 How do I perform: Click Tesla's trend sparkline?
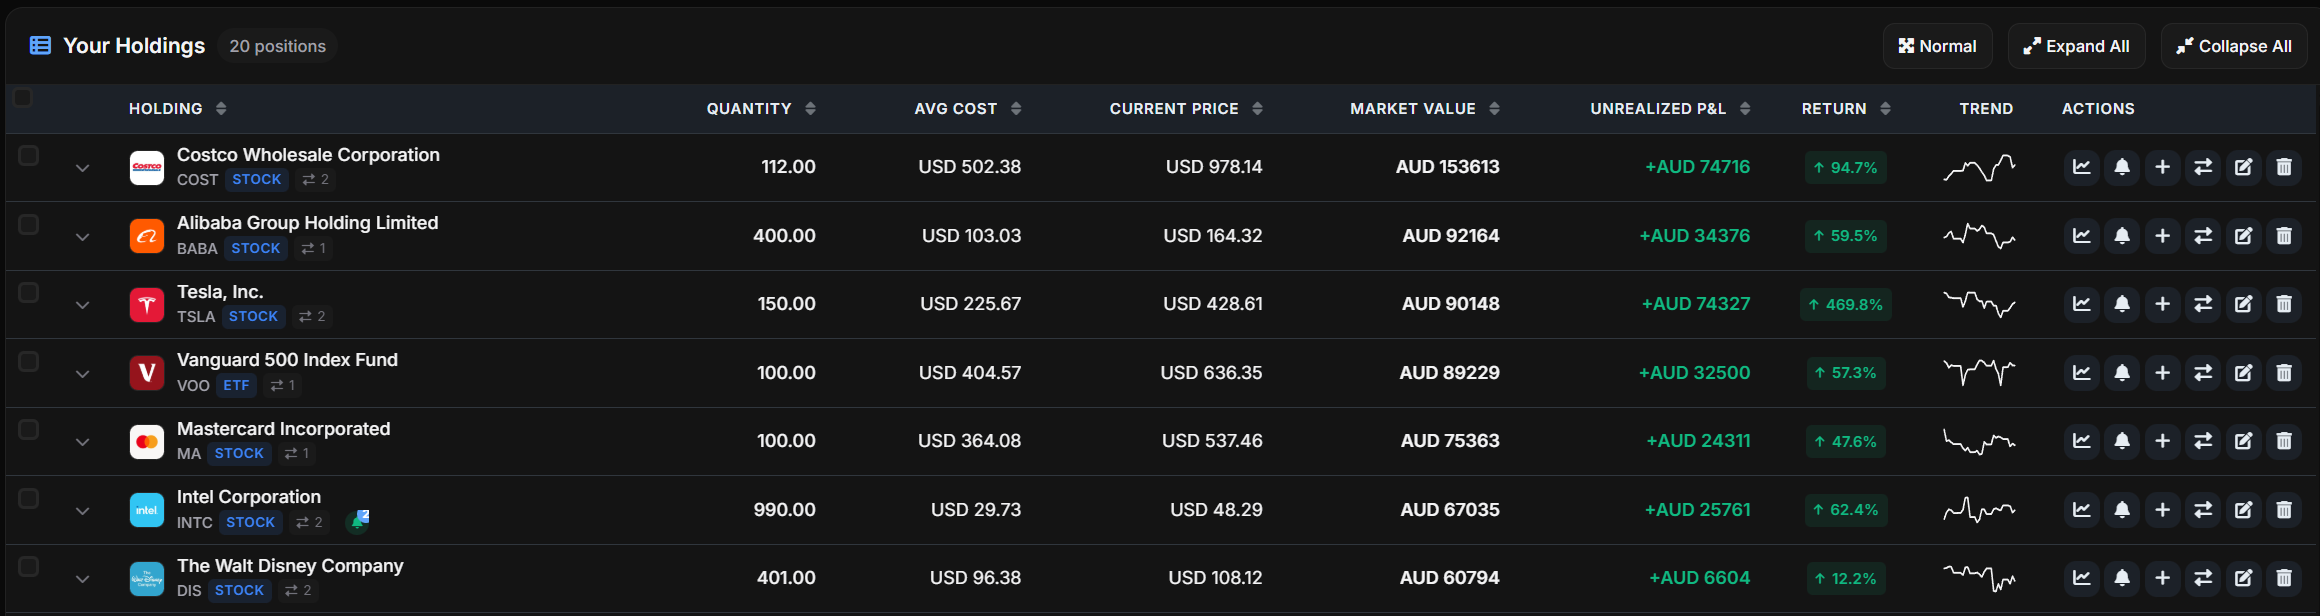coord(1979,304)
